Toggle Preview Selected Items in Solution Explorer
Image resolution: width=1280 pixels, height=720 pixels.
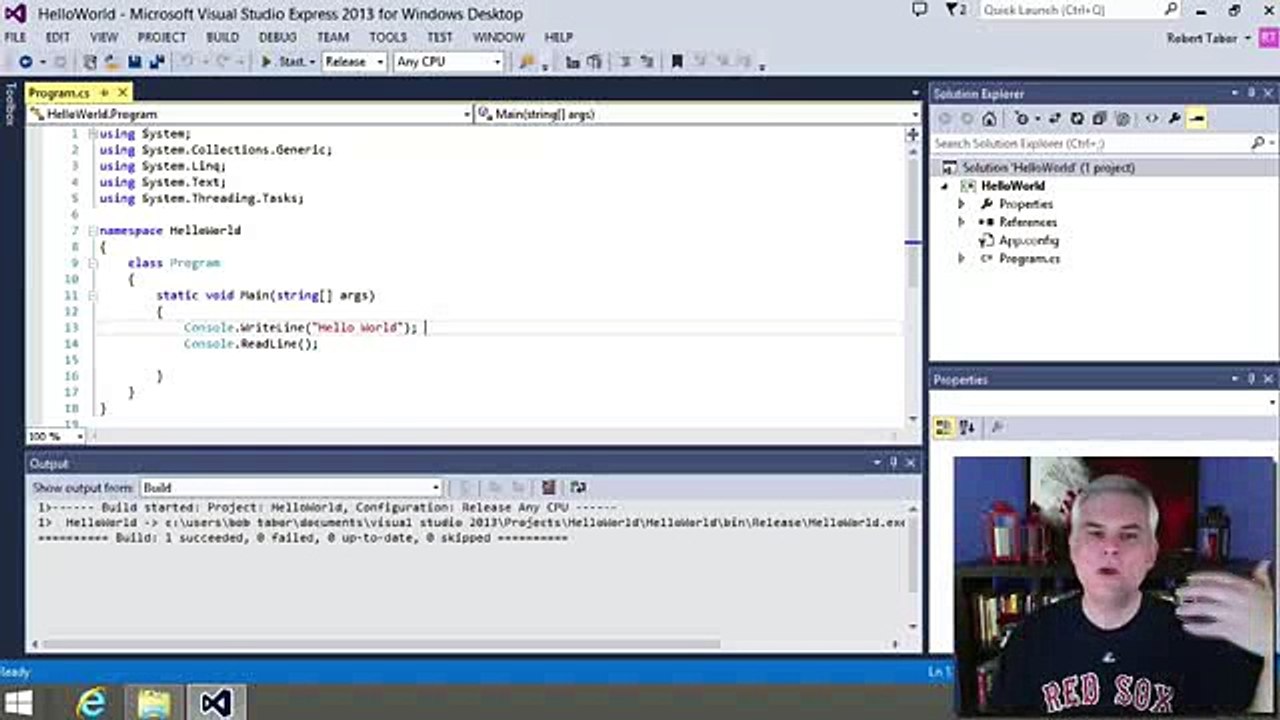[1197, 119]
